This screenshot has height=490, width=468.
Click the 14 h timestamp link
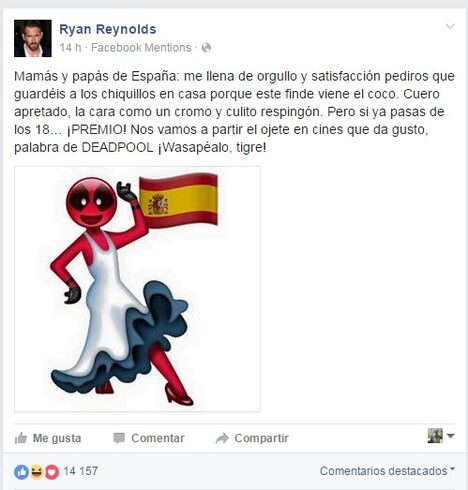(x=70, y=48)
